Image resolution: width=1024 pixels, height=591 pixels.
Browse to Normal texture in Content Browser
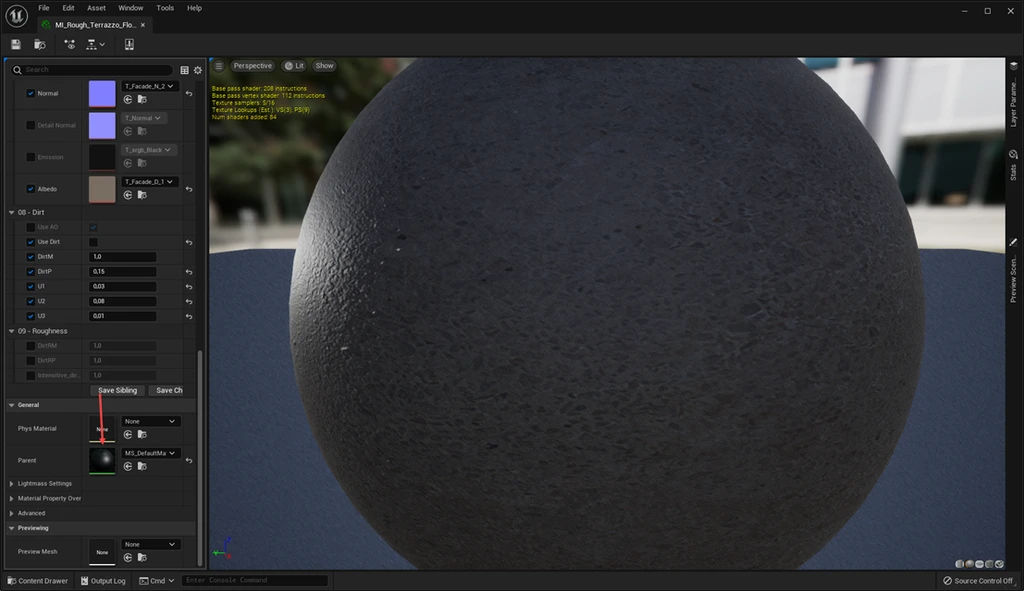click(142, 99)
